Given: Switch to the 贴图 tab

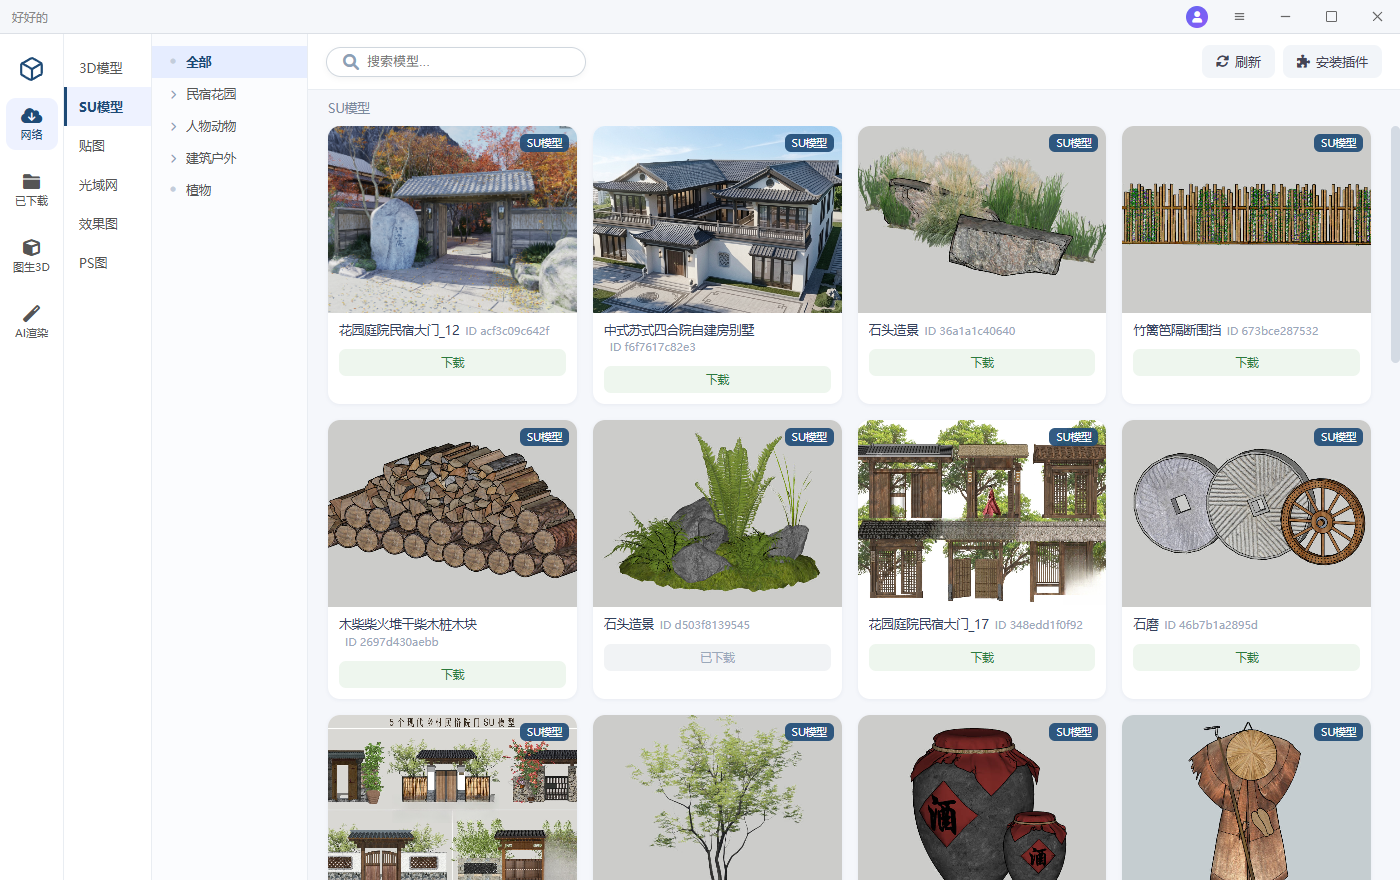Looking at the screenshot, I should pyautogui.click(x=108, y=146).
